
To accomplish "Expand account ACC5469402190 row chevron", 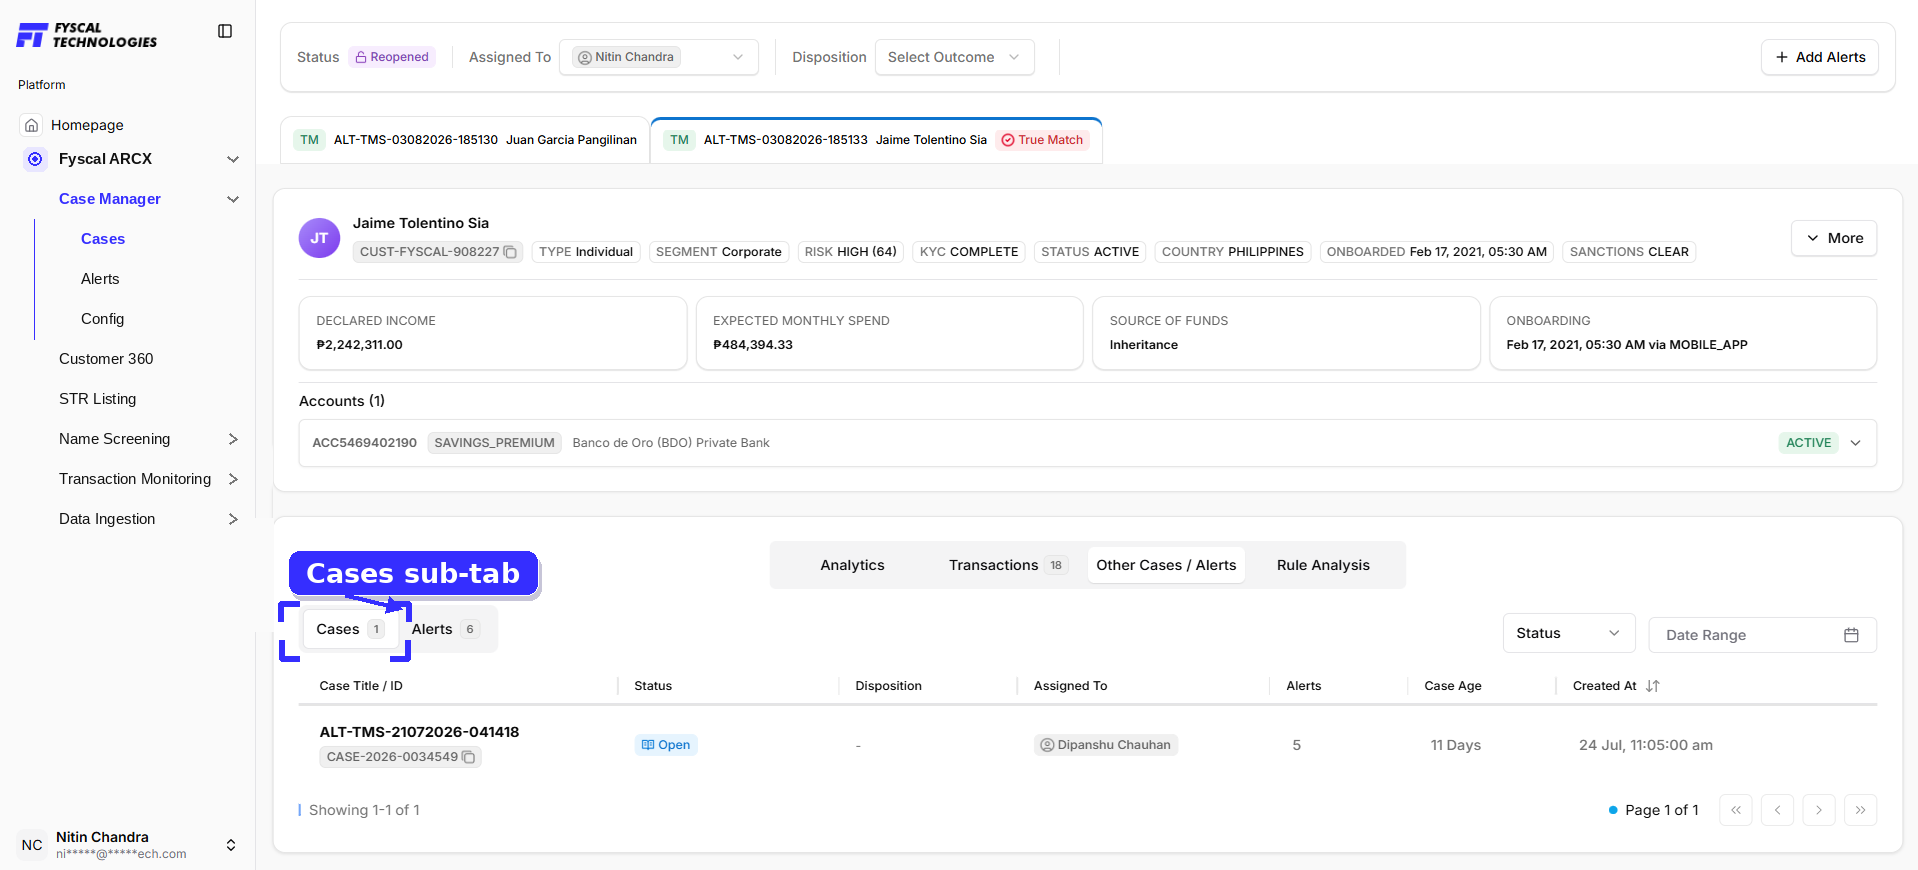I will pyautogui.click(x=1855, y=443).
